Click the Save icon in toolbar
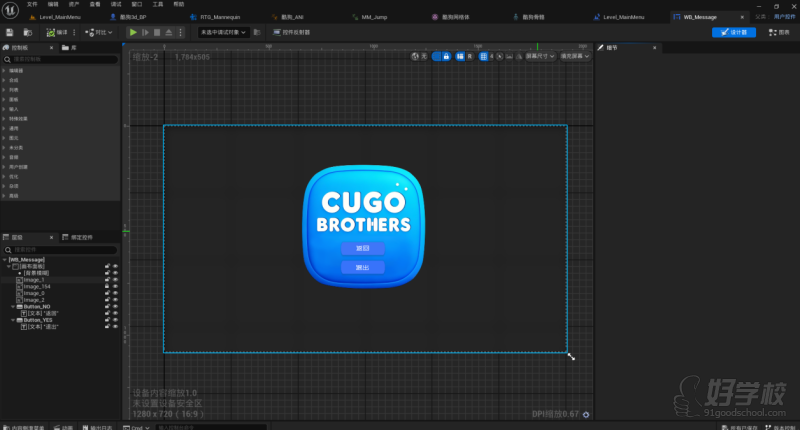Viewport: 800px width, 430px height. pyautogui.click(x=9, y=32)
